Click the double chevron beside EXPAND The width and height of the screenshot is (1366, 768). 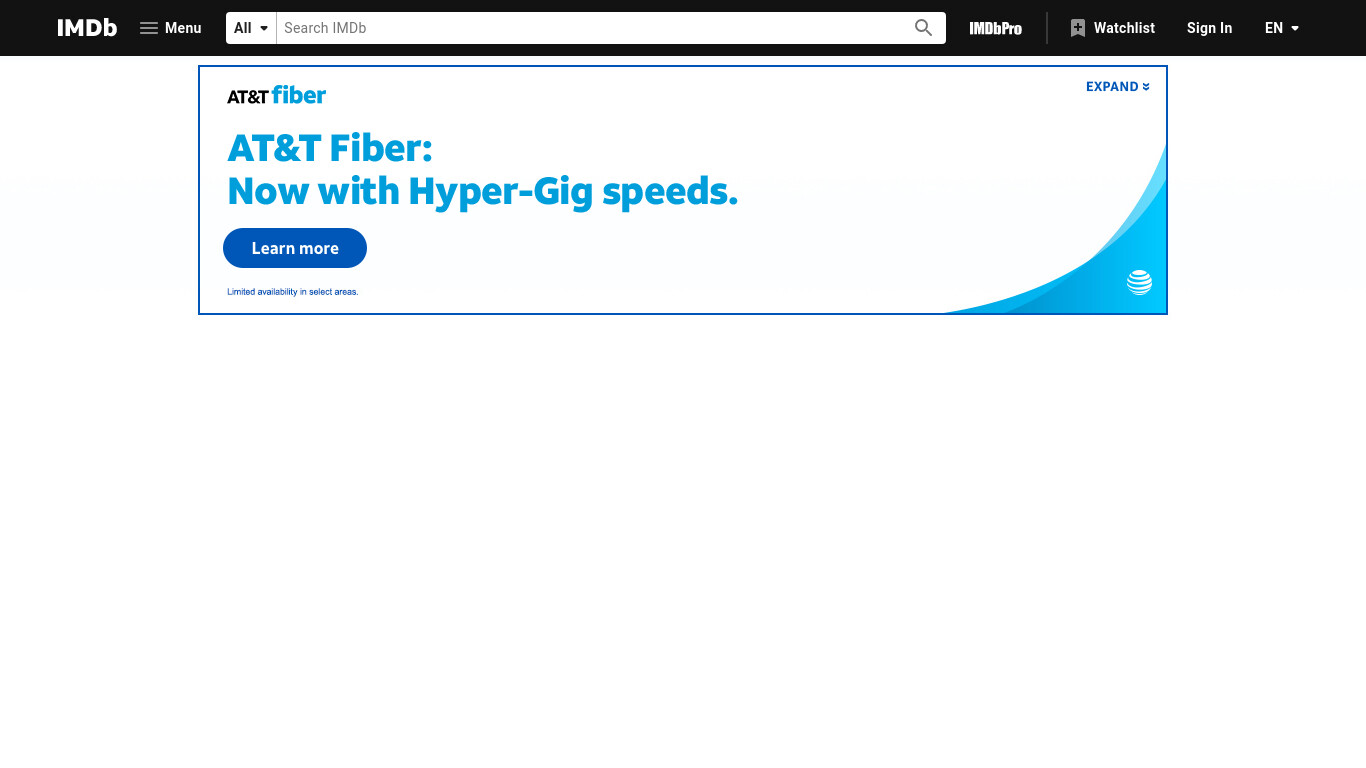click(1146, 87)
